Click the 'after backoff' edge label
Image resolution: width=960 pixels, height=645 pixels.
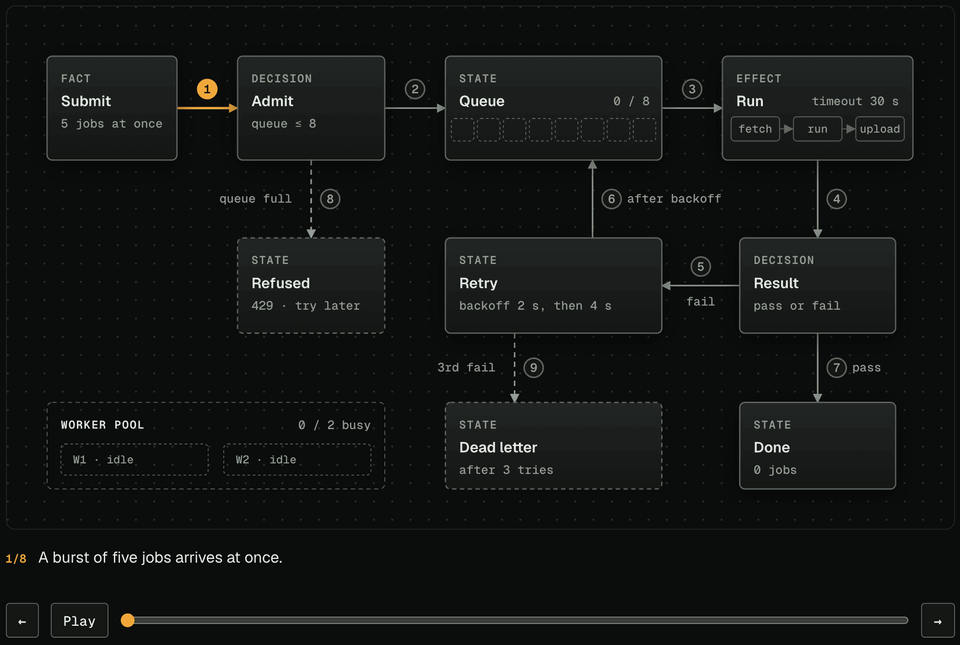tap(674, 199)
